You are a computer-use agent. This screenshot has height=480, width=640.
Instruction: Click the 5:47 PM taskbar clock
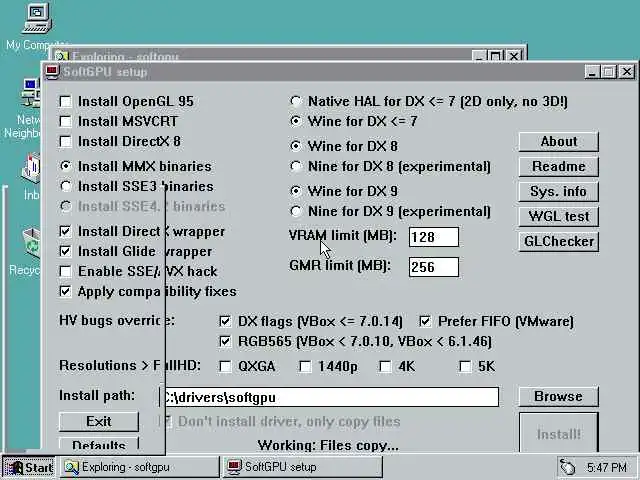[x=607, y=467]
